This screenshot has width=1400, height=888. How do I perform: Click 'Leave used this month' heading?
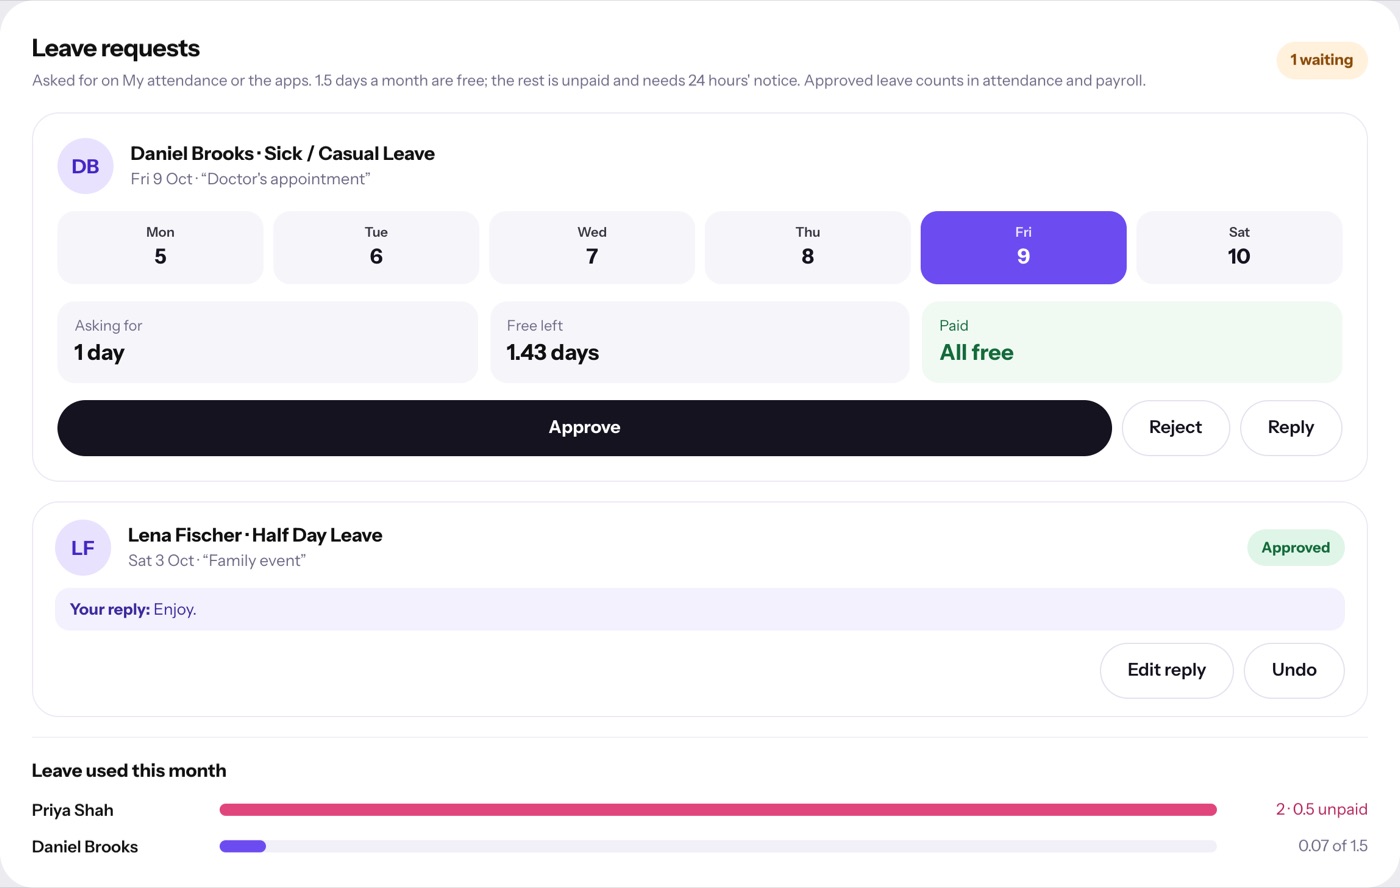coord(129,771)
